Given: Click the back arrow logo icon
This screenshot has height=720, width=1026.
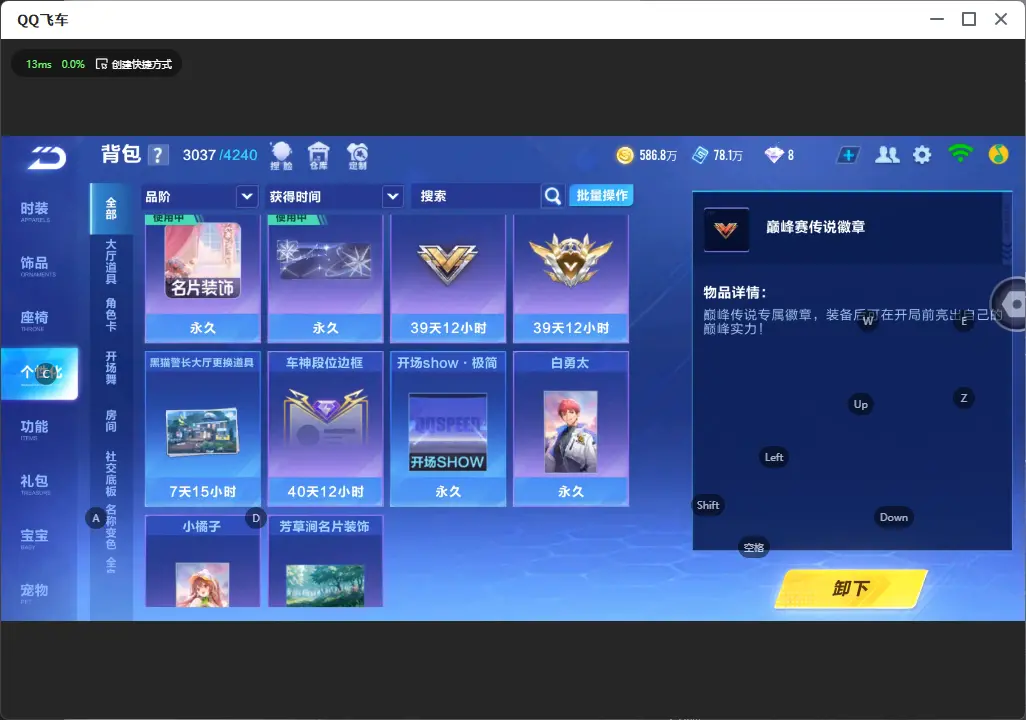Looking at the screenshot, I should point(46,158).
